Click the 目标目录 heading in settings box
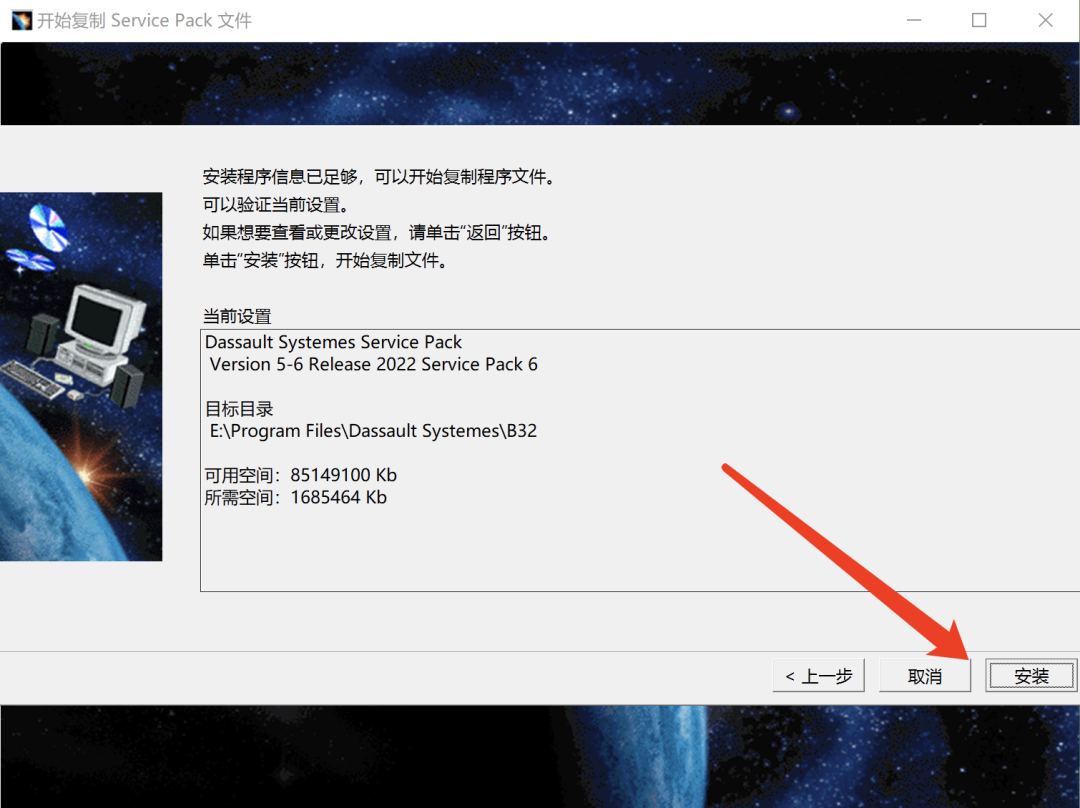This screenshot has height=808, width=1080. tap(239, 409)
